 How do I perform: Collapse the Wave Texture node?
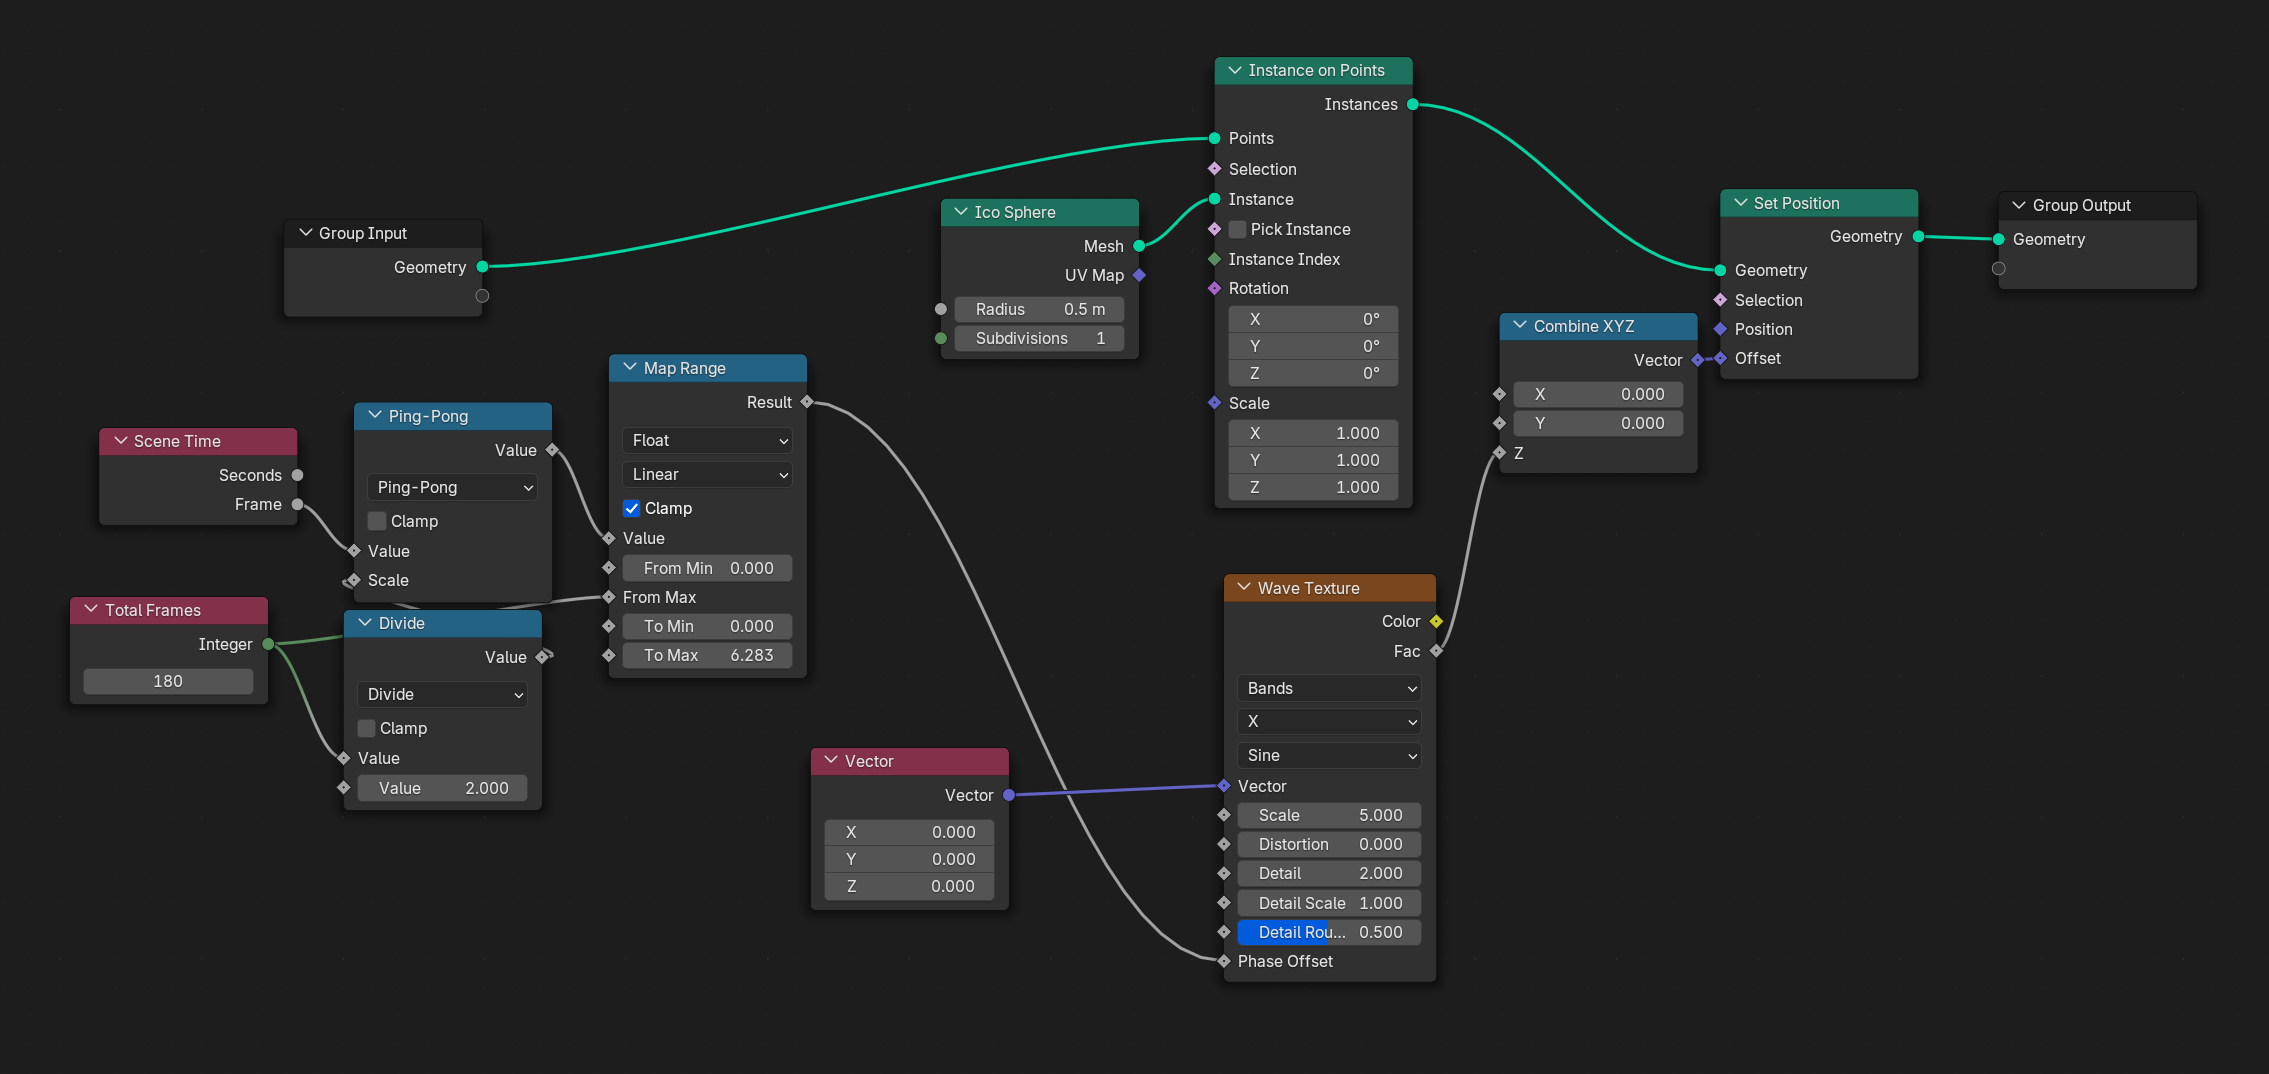coord(1243,587)
